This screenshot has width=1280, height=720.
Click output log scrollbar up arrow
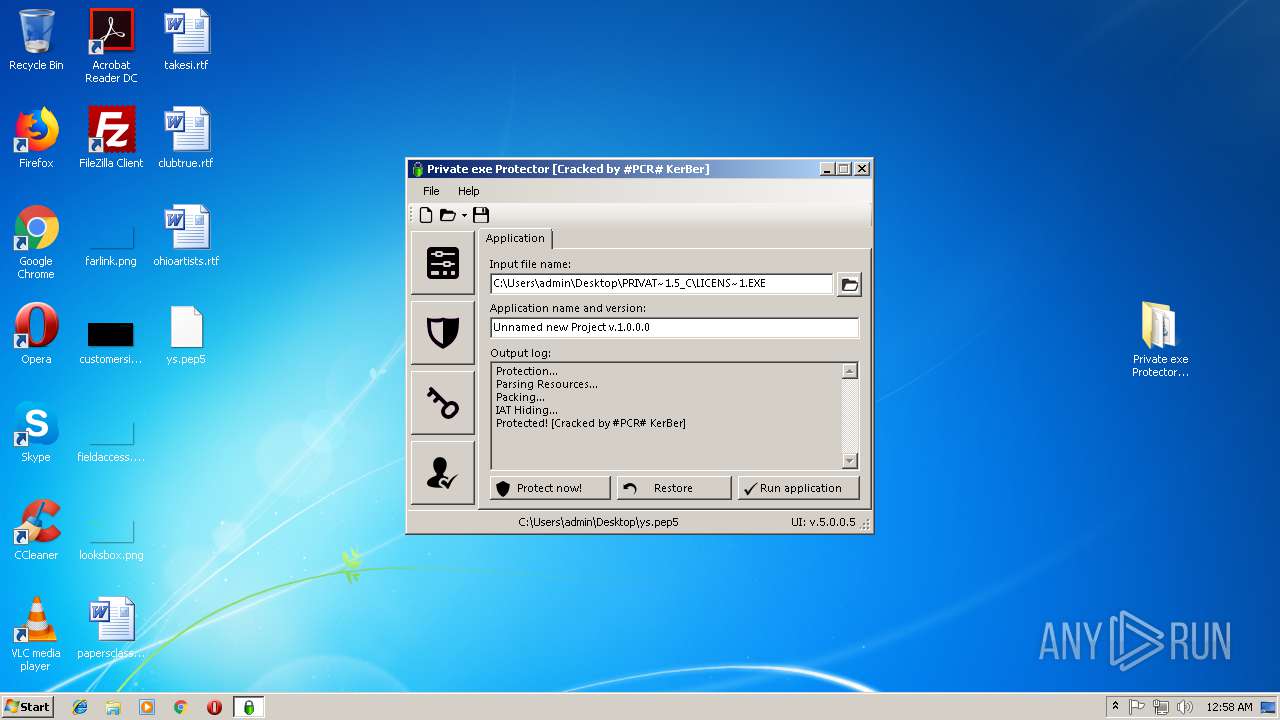[850, 371]
